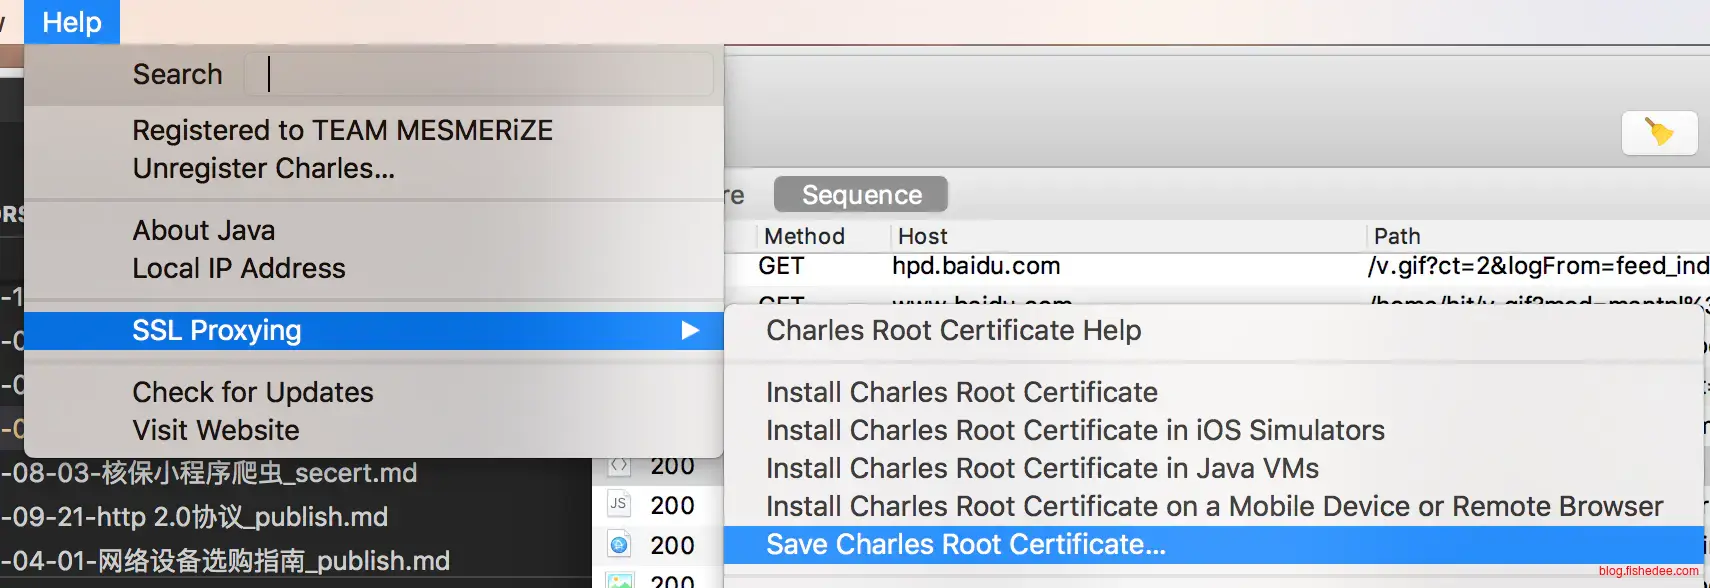Expand SSL Proxying submenu arrow

point(690,331)
